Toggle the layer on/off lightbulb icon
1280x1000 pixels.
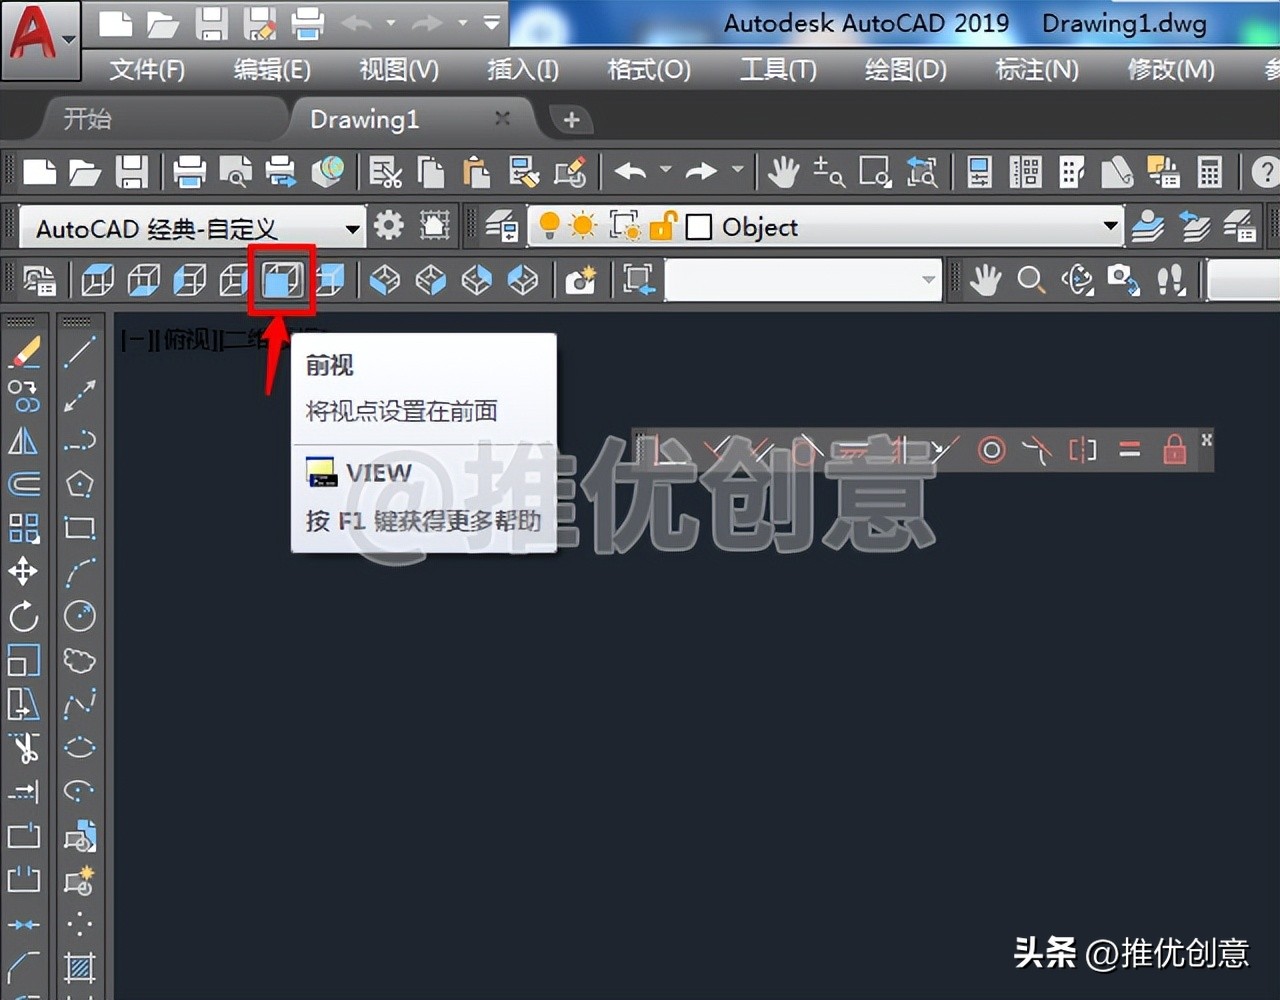coord(548,227)
